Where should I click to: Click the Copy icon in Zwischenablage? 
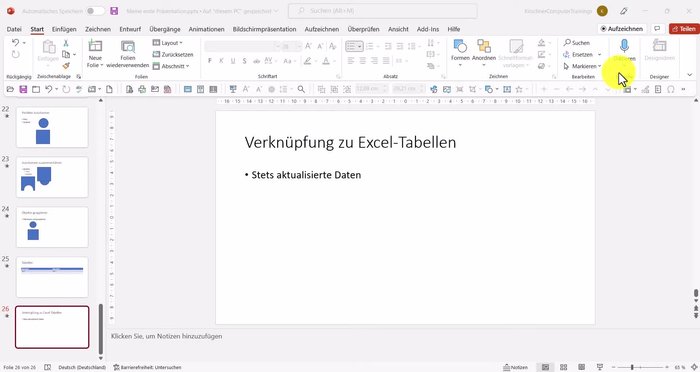66,54
